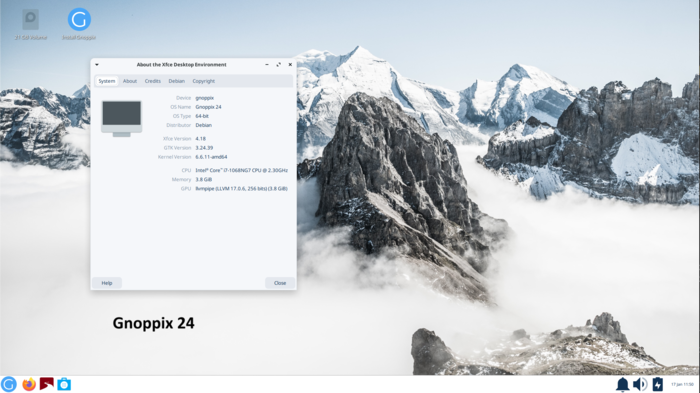Open the battery power manager icon
This screenshot has width=700, height=393.
(658, 384)
